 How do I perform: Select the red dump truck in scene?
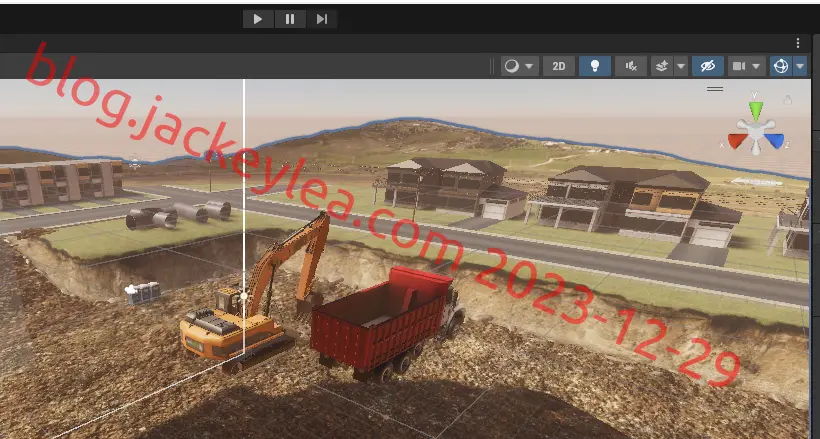386,324
